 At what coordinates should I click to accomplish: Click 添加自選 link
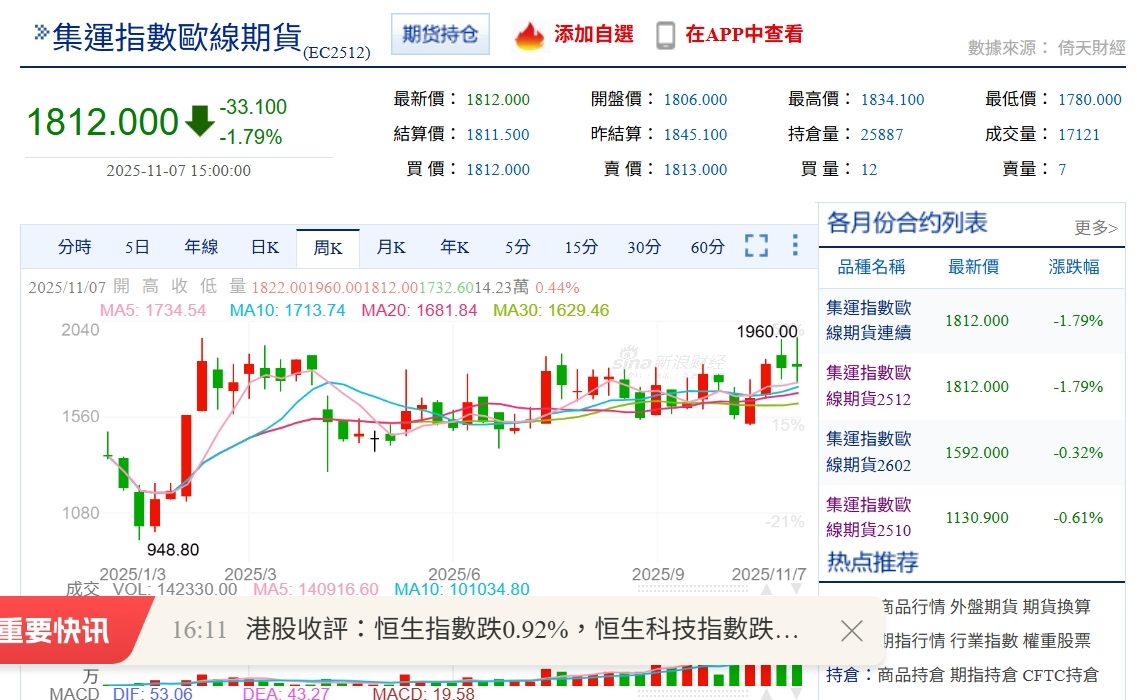(x=594, y=35)
